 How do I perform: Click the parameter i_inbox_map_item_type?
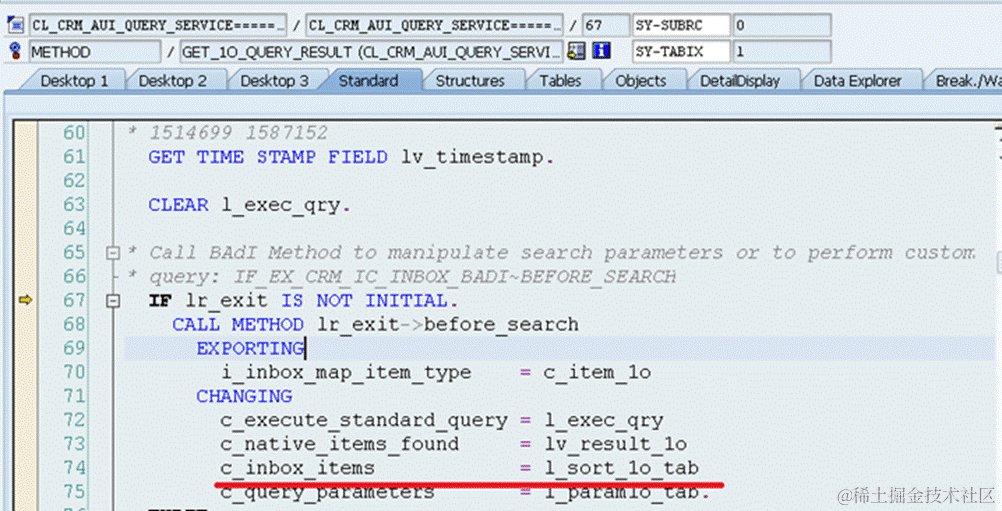coord(346,373)
